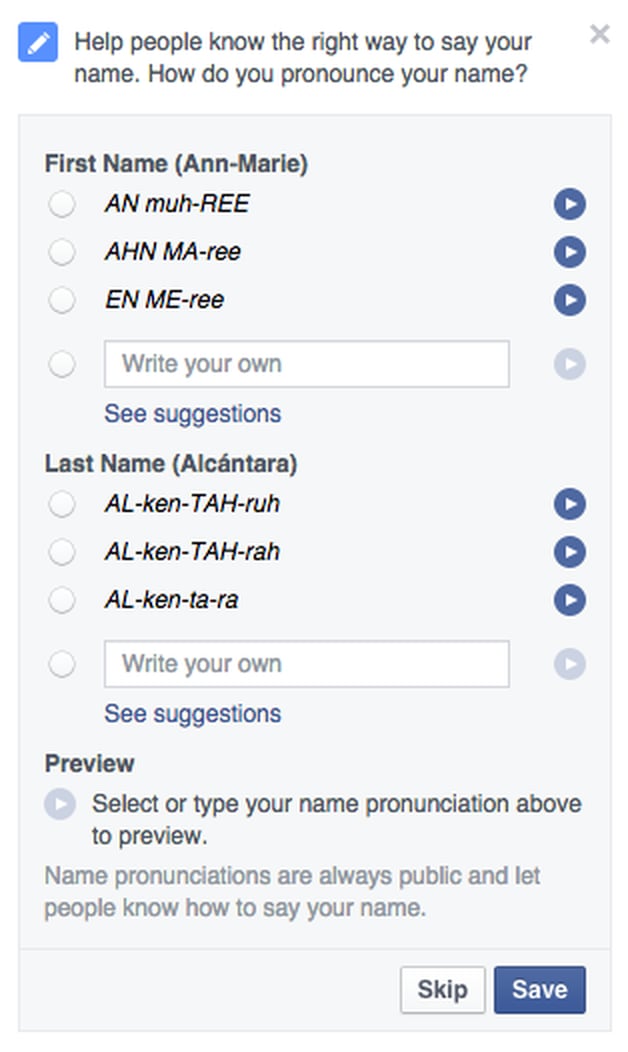Click the blue pencil edit icon

point(38,43)
